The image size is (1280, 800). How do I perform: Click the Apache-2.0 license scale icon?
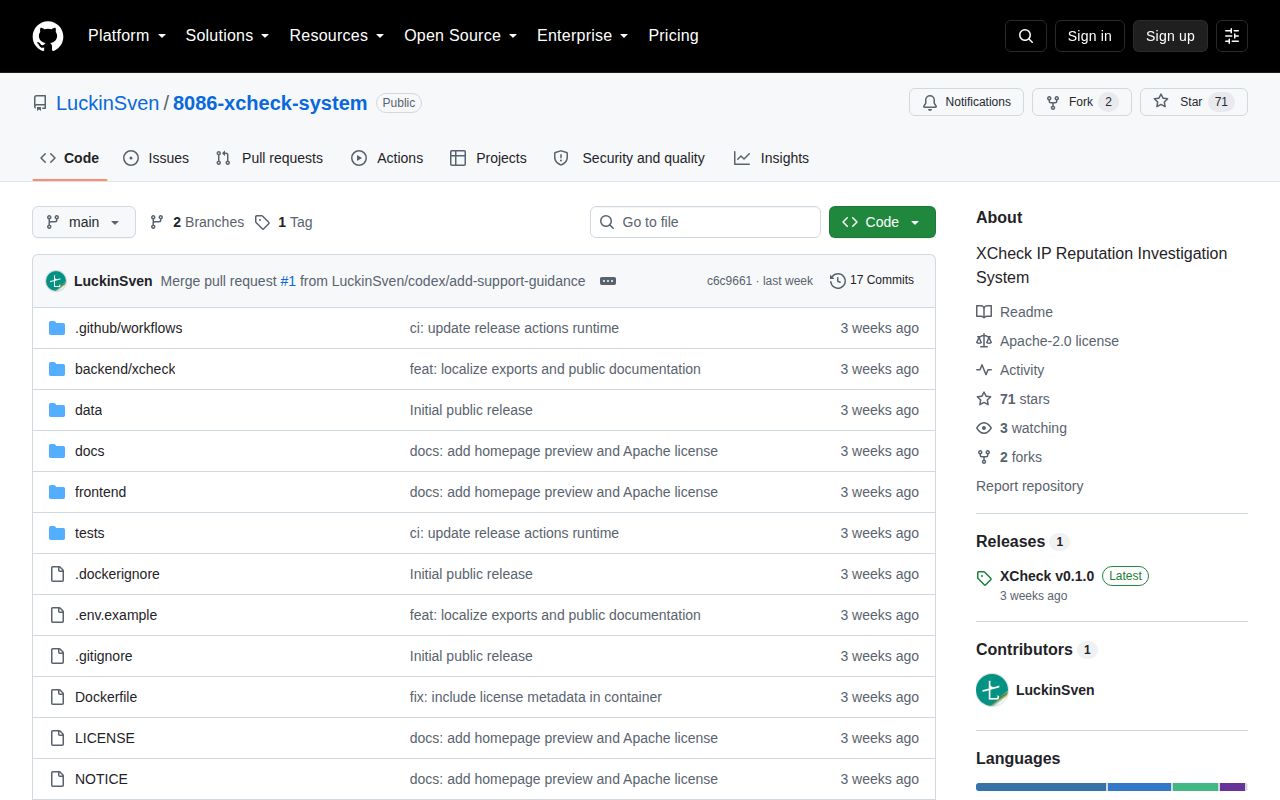[984, 341]
